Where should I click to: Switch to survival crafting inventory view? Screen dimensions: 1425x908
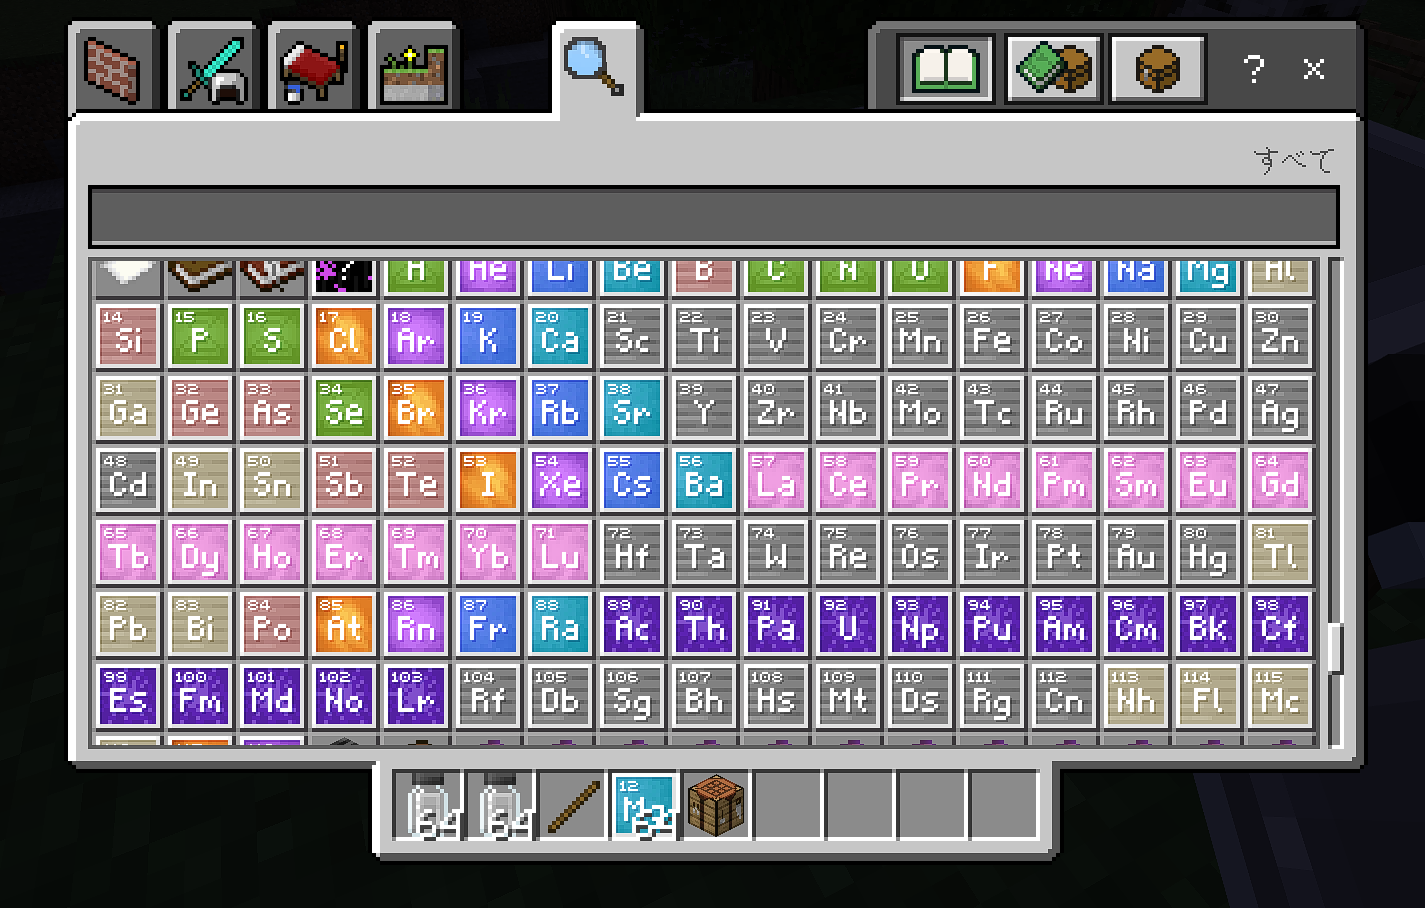click(1053, 69)
